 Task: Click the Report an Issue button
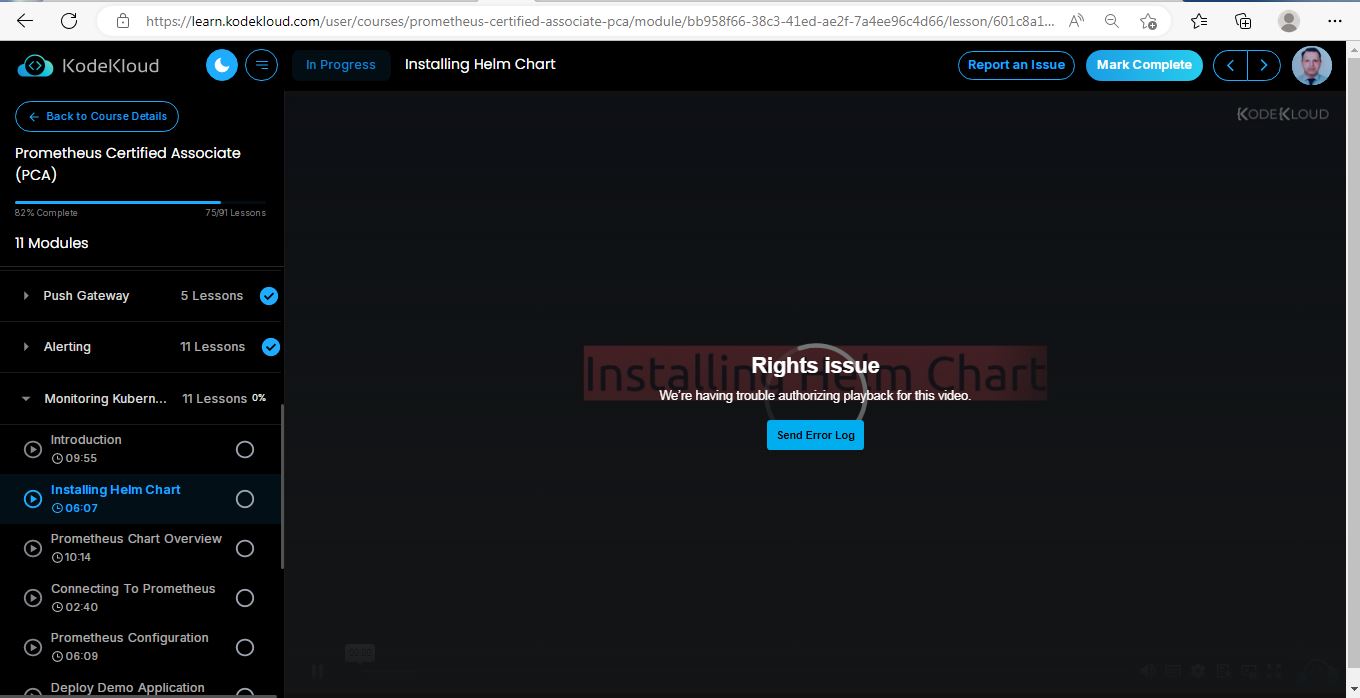[1016, 65]
